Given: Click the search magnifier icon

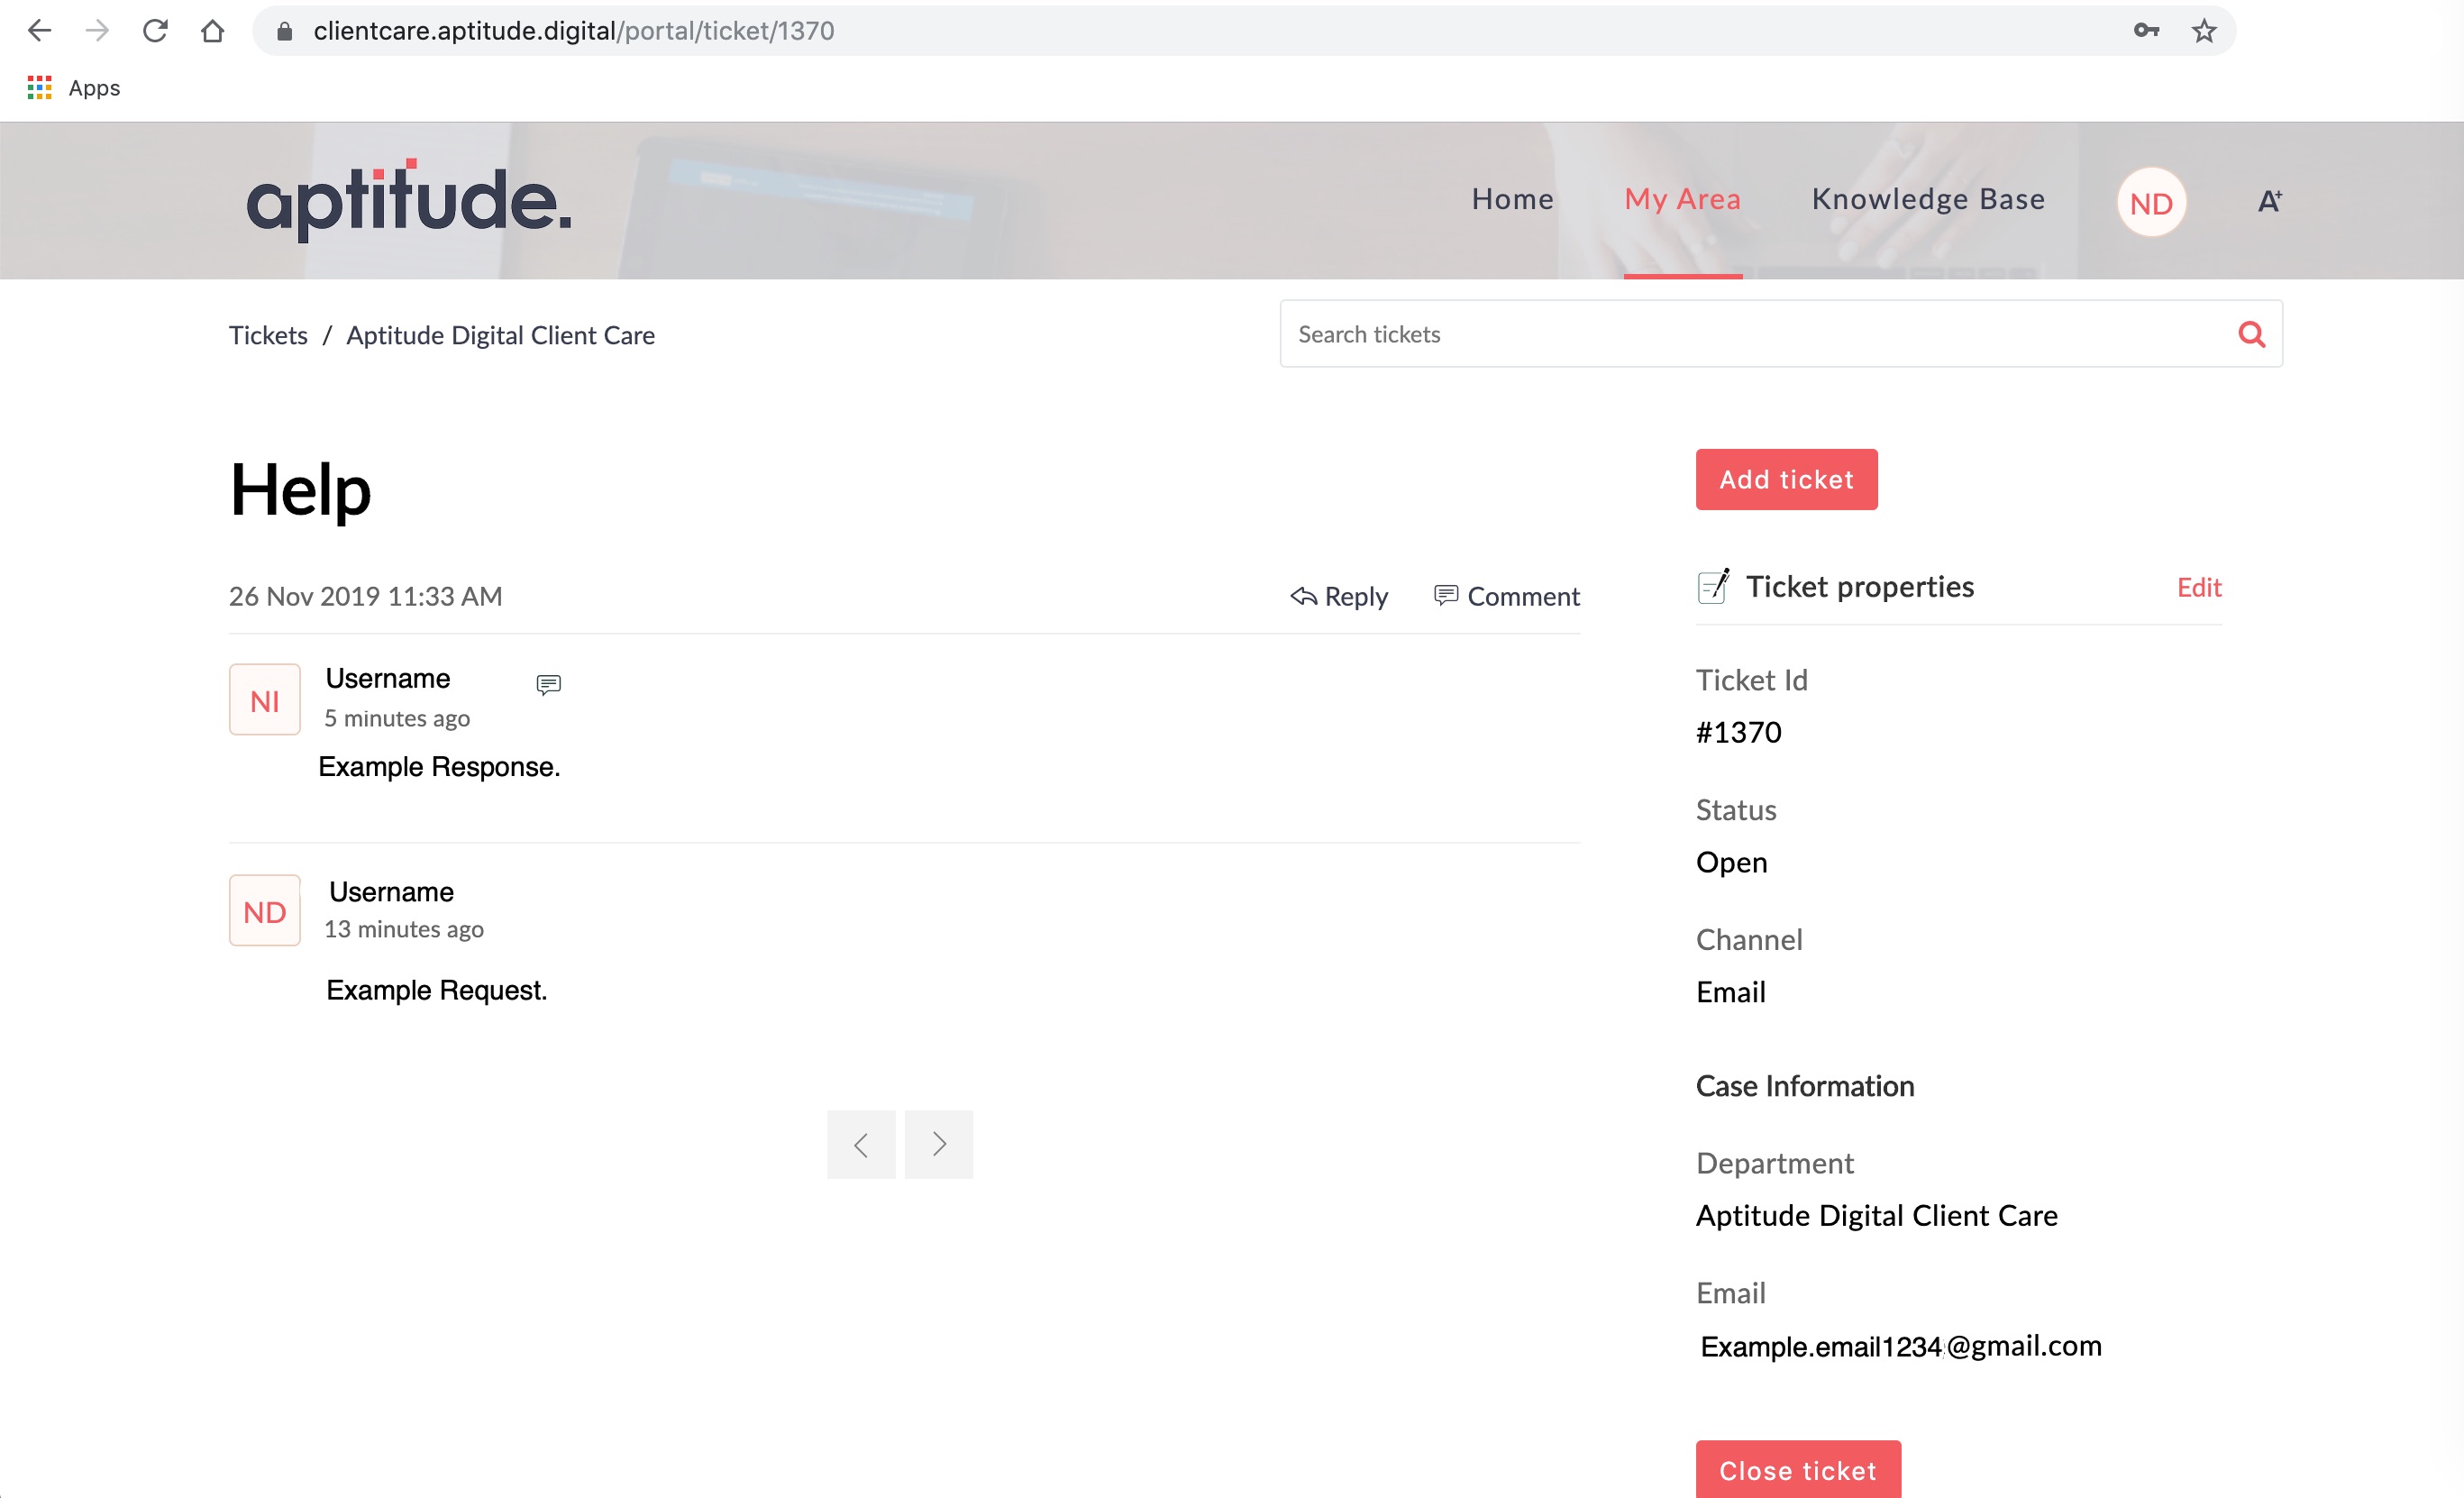Looking at the screenshot, I should pyautogui.click(x=2251, y=334).
